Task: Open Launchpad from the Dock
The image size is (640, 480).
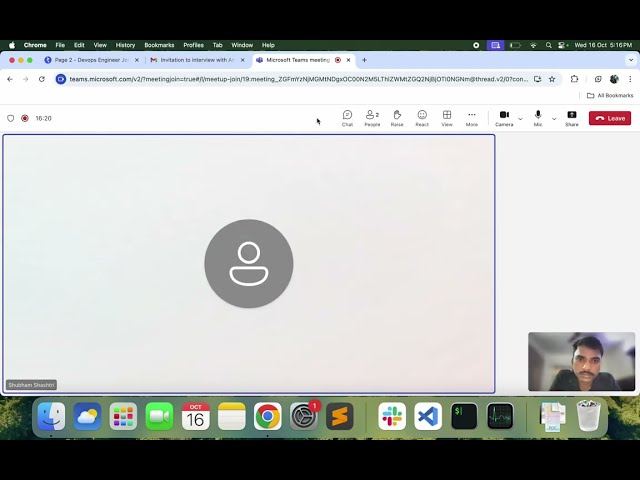Action: tap(123, 416)
